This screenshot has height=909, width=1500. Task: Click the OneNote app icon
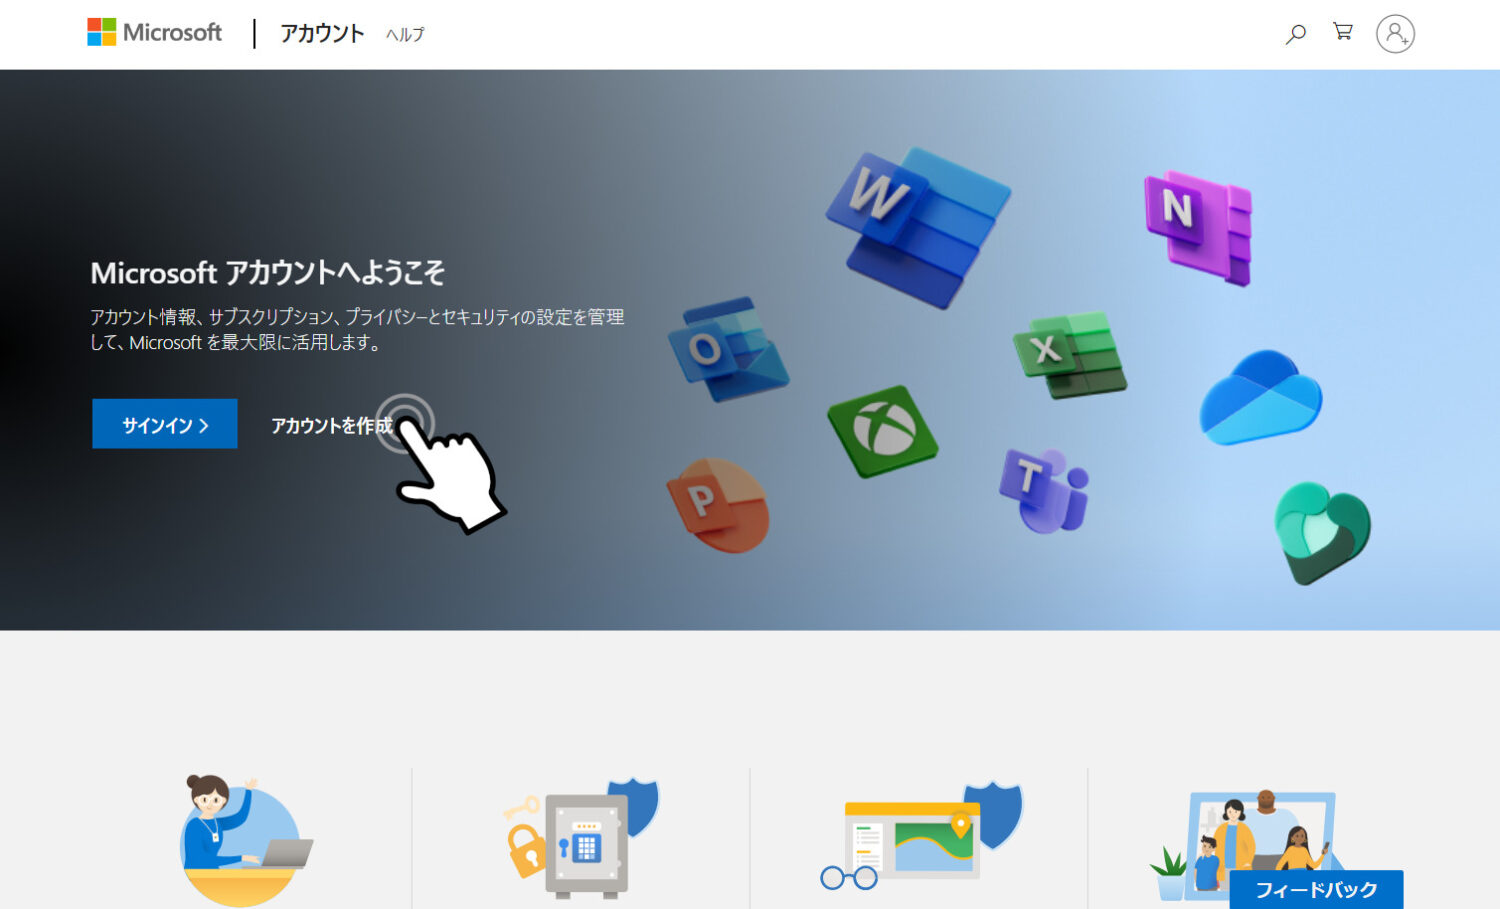coord(1198,227)
